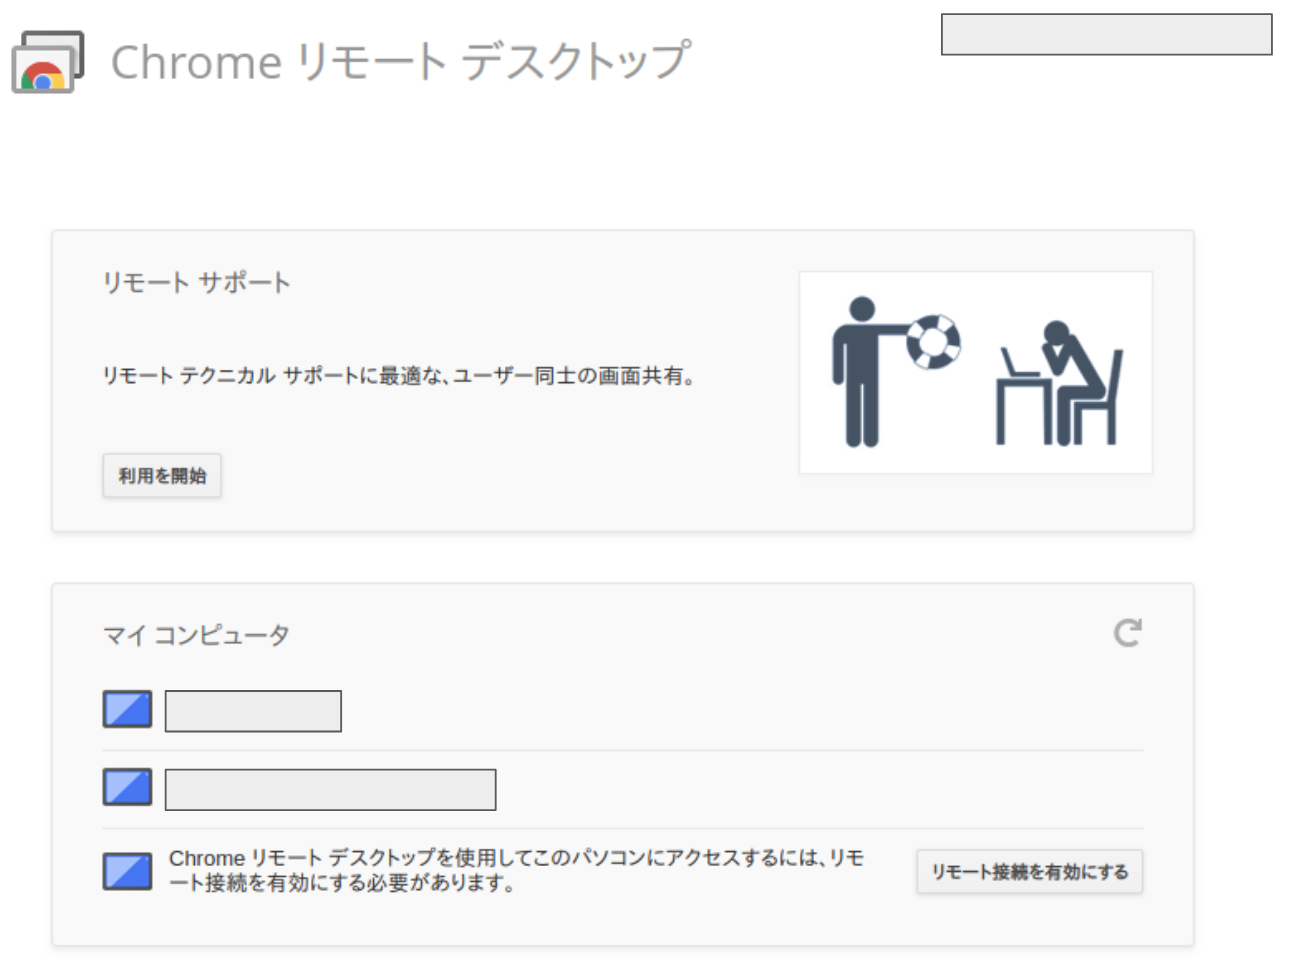The width and height of the screenshot is (1297, 960).
Task: Click the first computer's monitor icon
Action: pyautogui.click(x=127, y=710)
